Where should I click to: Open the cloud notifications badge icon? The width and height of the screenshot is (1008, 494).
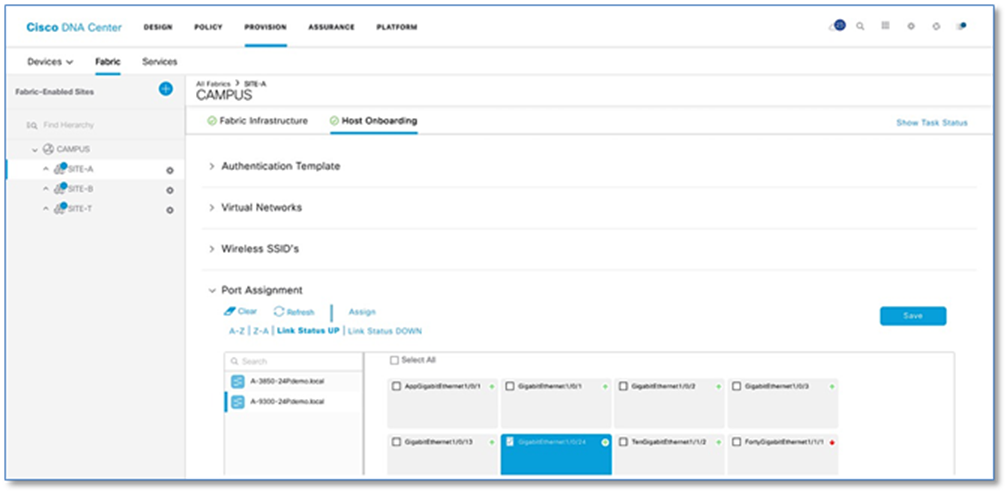coord(838,26)
